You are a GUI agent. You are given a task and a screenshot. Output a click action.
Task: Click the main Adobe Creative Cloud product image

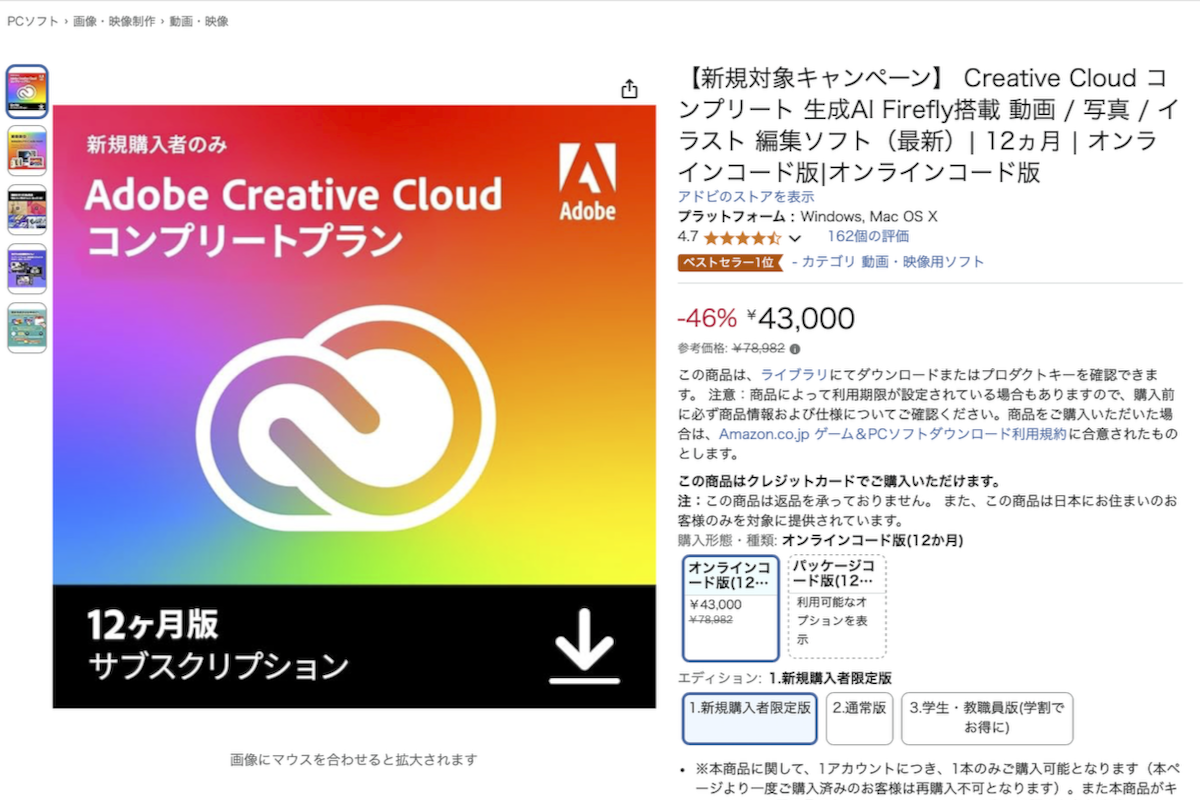354,407
